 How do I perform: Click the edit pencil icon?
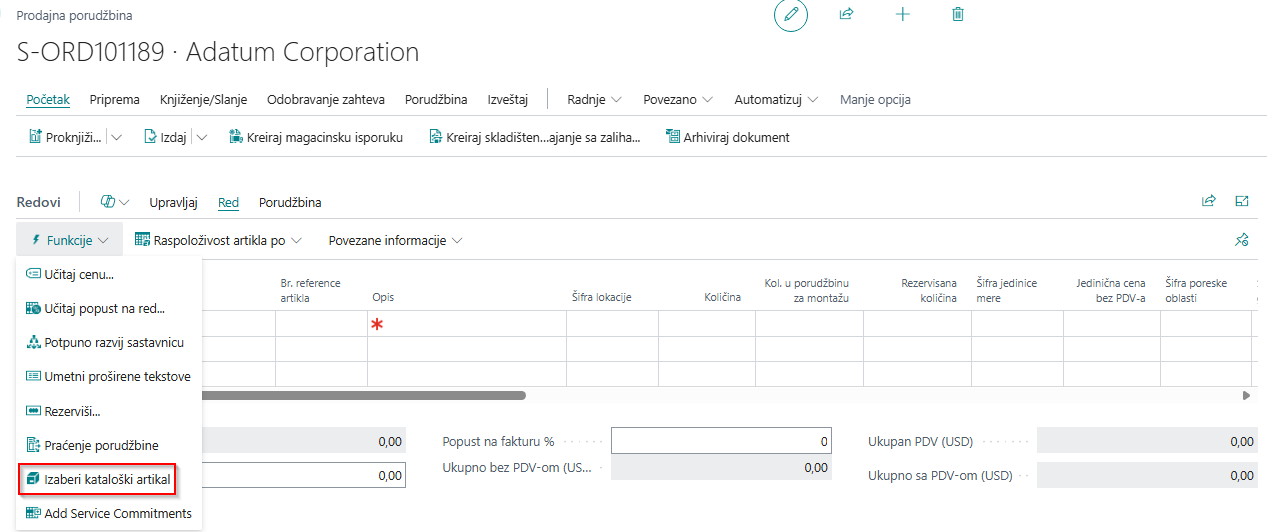coord(790,15)
